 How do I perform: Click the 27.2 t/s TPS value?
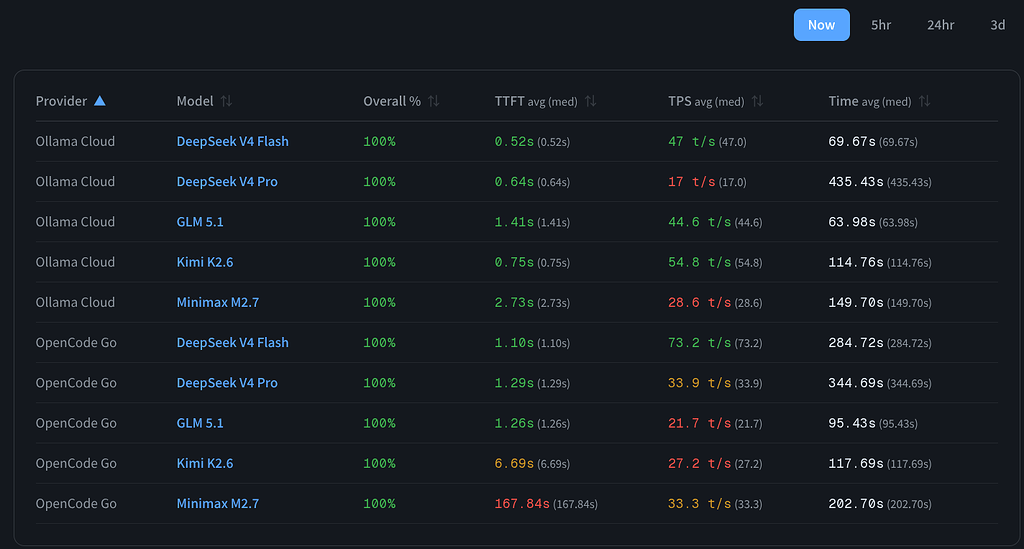click(699, 463)
